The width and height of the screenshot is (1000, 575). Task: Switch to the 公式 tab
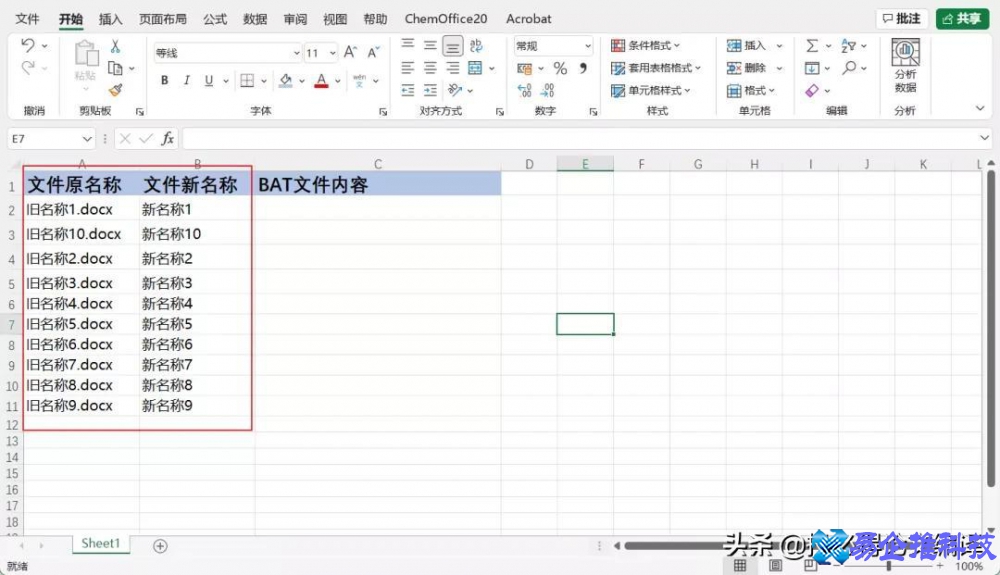[215, 19]
